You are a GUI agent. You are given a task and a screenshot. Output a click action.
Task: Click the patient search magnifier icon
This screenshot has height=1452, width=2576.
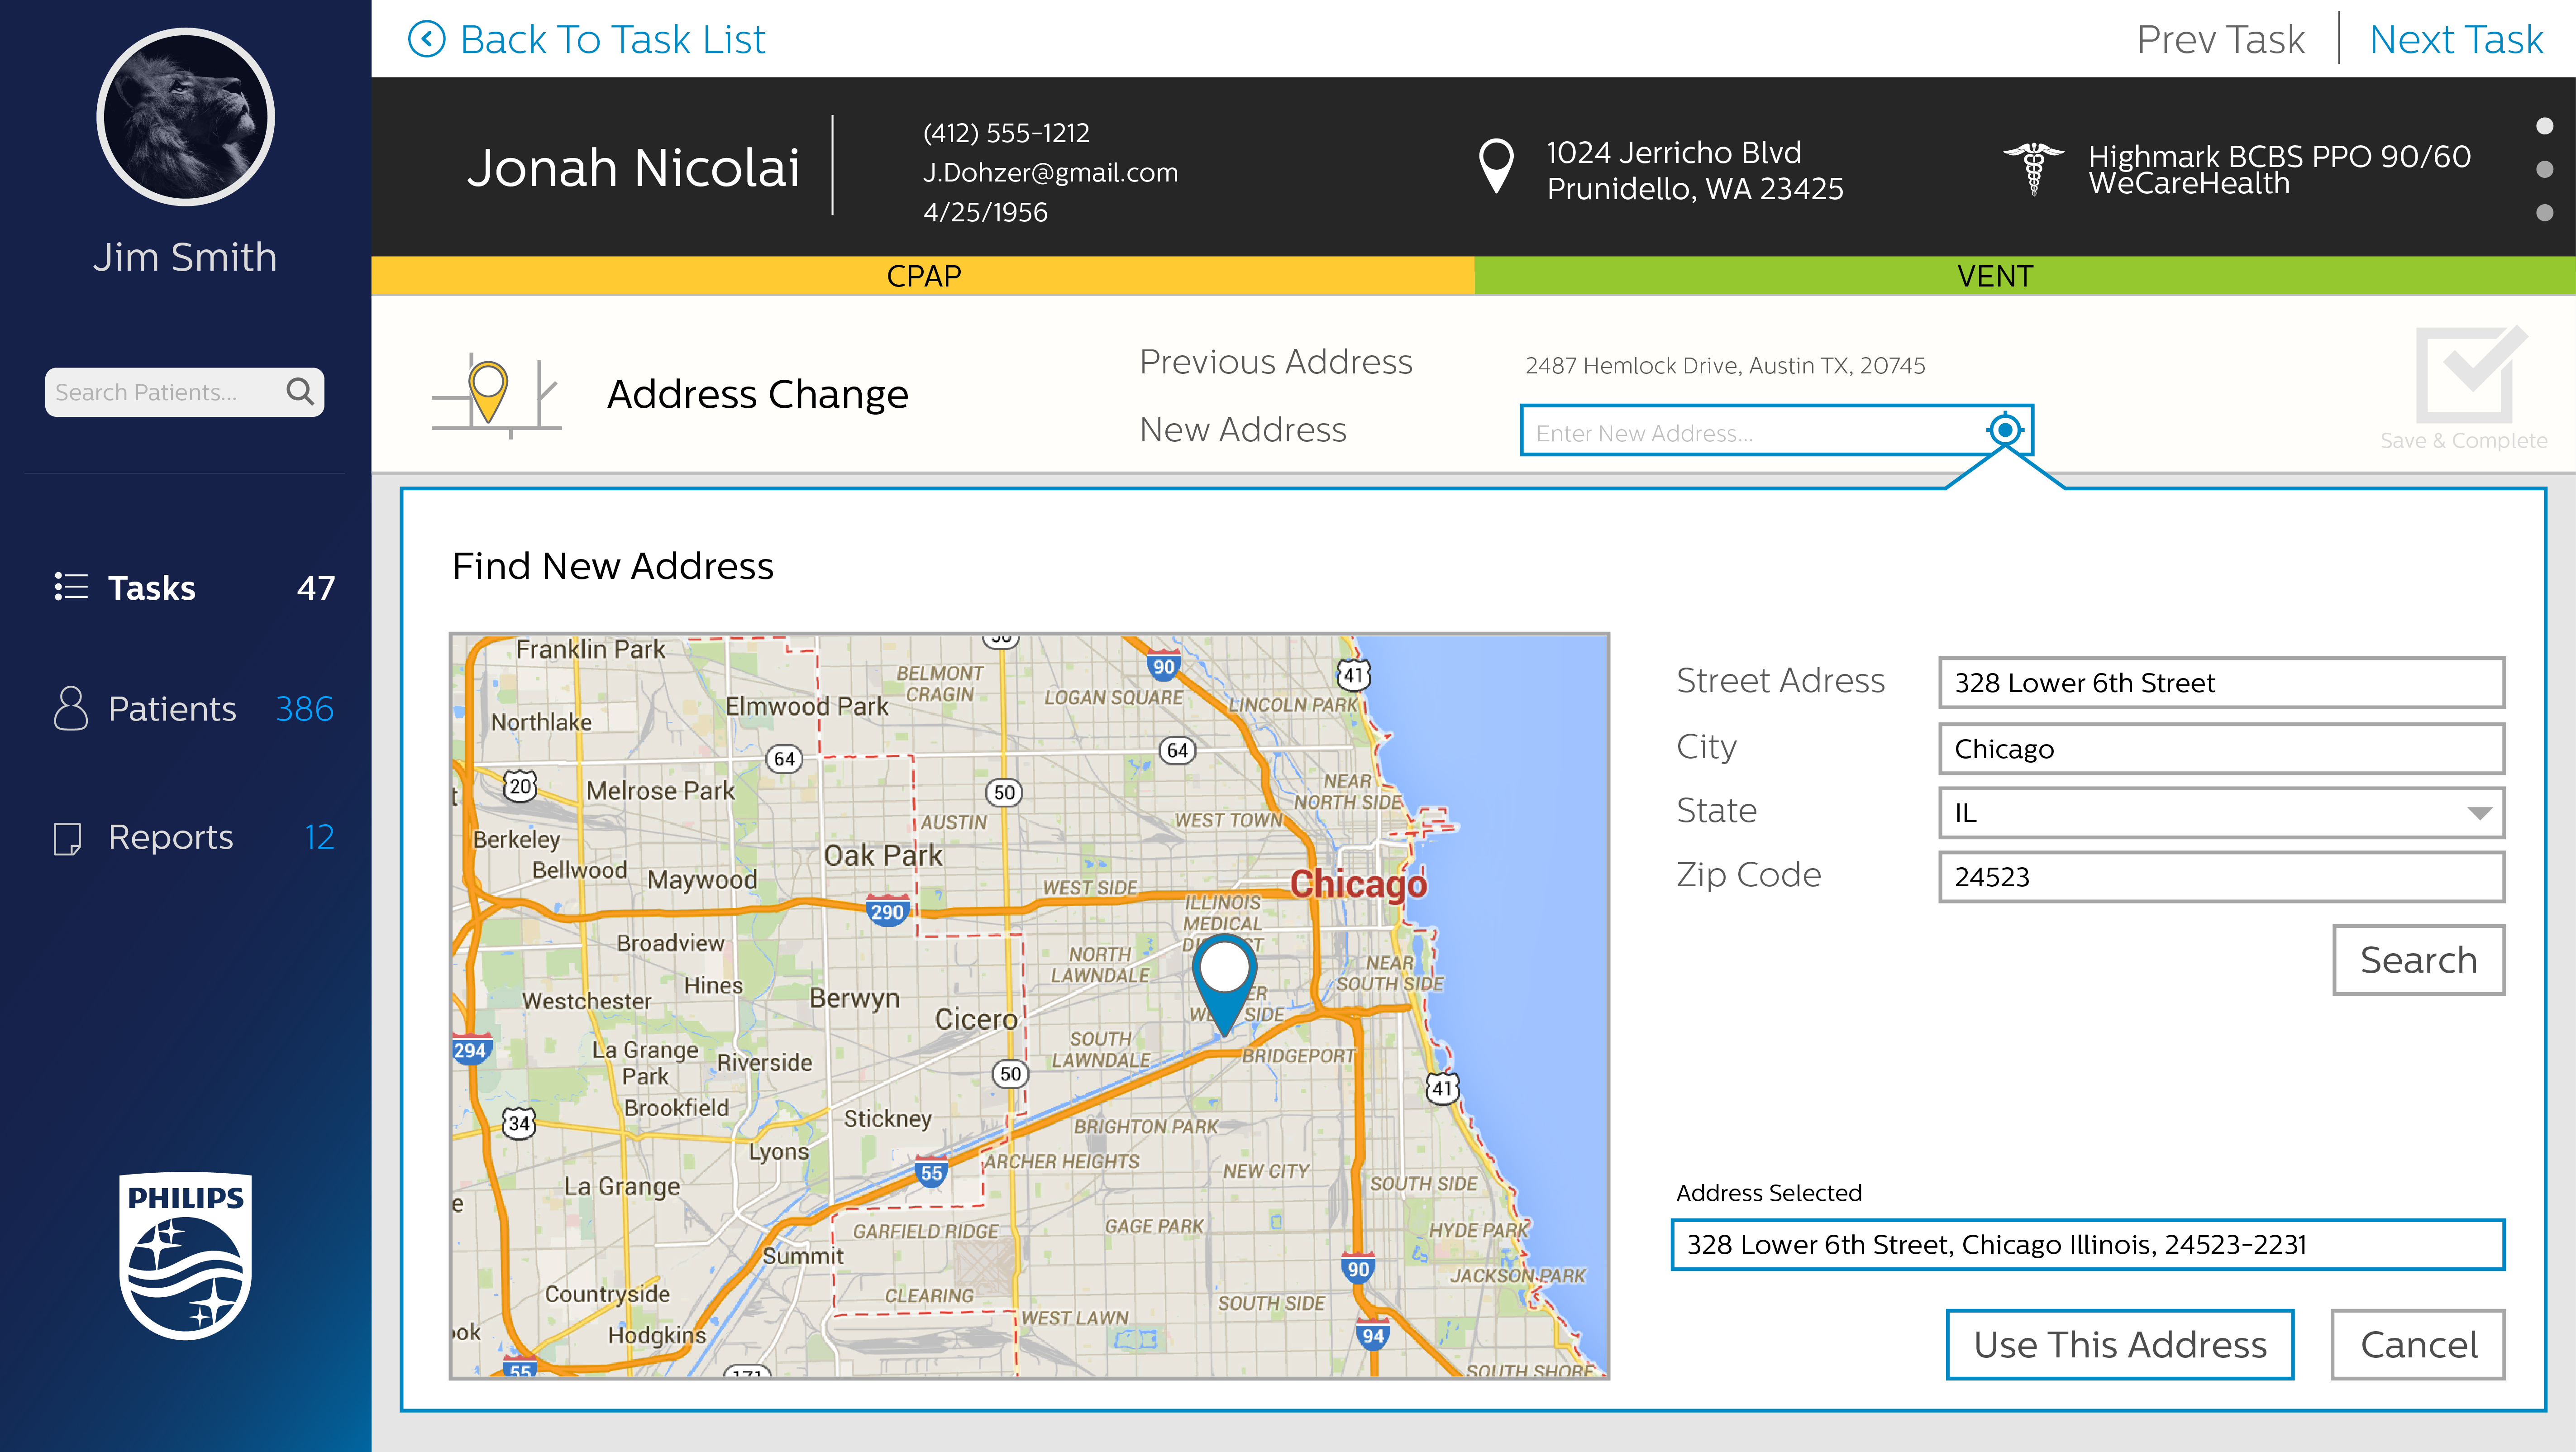click(300, 391)
